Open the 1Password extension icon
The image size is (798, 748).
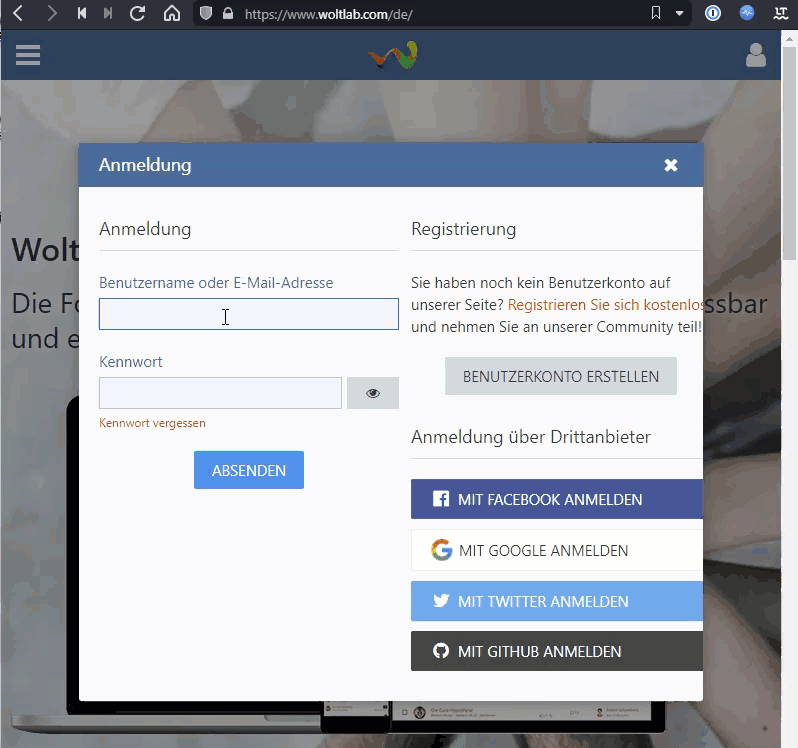coord(713,14)
